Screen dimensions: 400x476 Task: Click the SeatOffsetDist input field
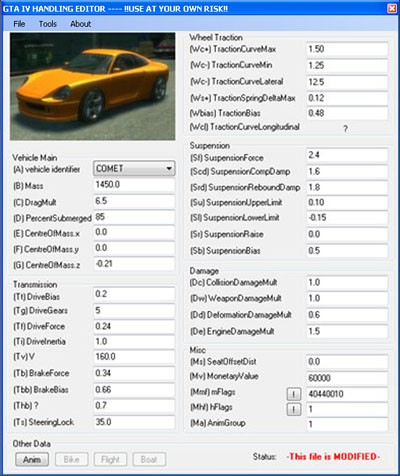(x=347, y=362)
